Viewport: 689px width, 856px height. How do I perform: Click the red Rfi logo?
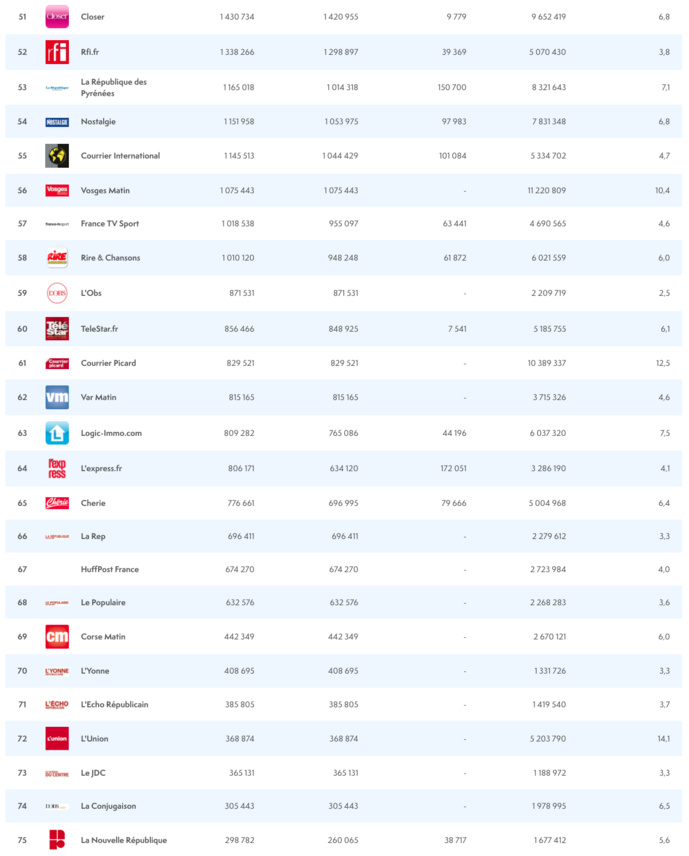pos(57,52)
